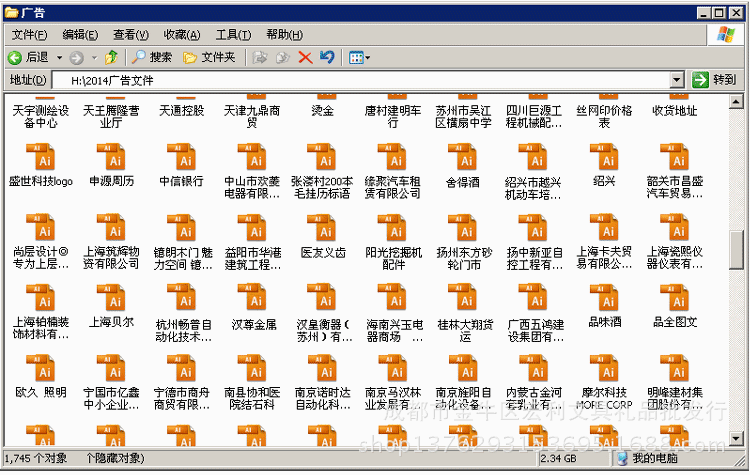The height and width of the screenshot is (475, 750).
Task: Click the file name 天通控股
Action: (181, 110)
